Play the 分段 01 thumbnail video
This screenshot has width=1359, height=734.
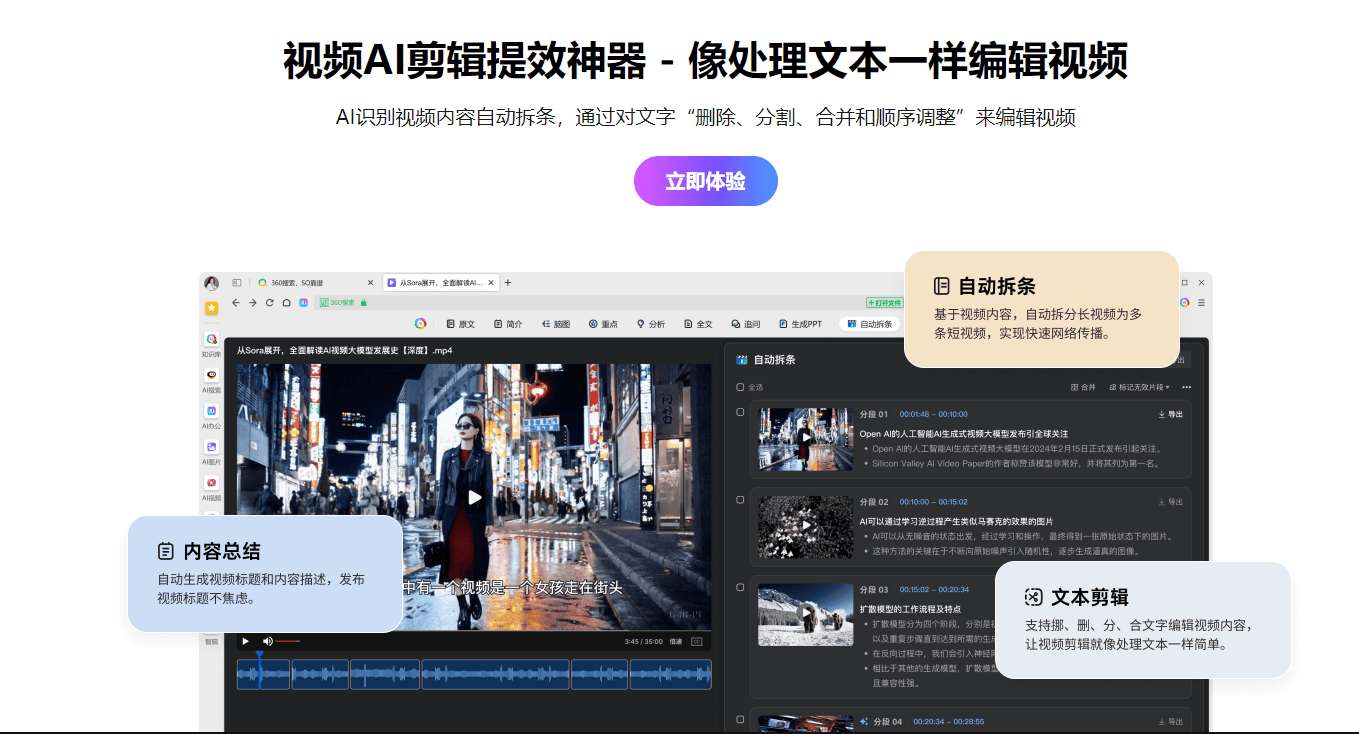(x=806, y=438)
